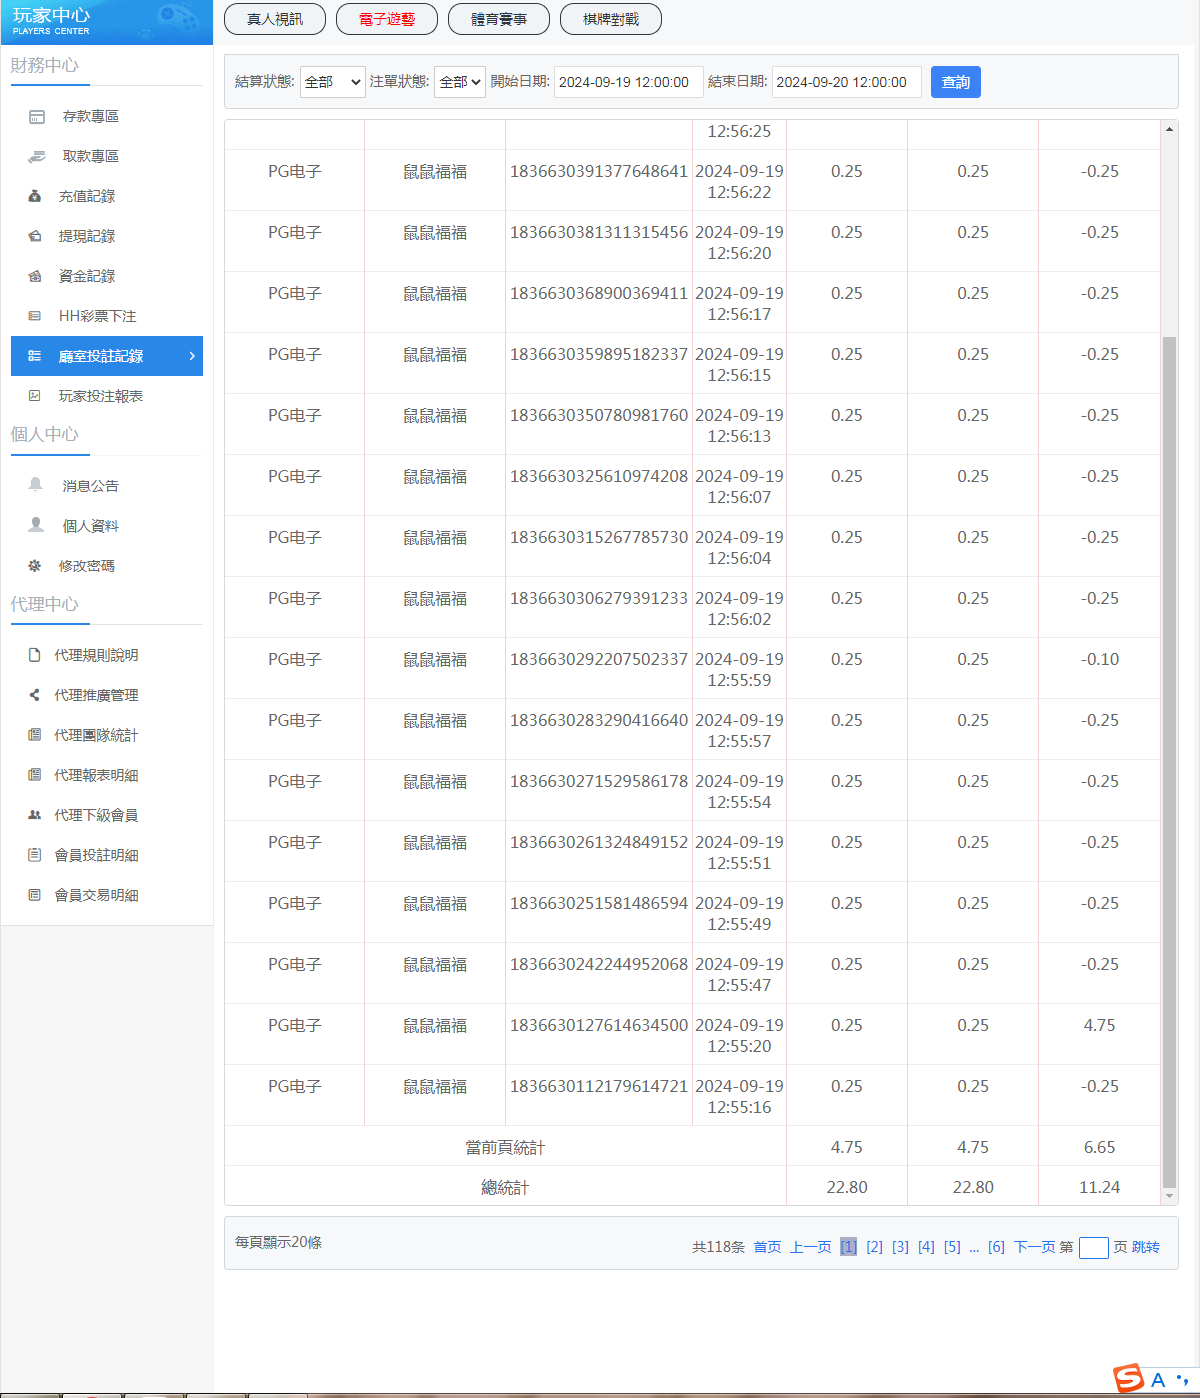
Task: Click the recharge record money bag icon
Action: (35, 197)
